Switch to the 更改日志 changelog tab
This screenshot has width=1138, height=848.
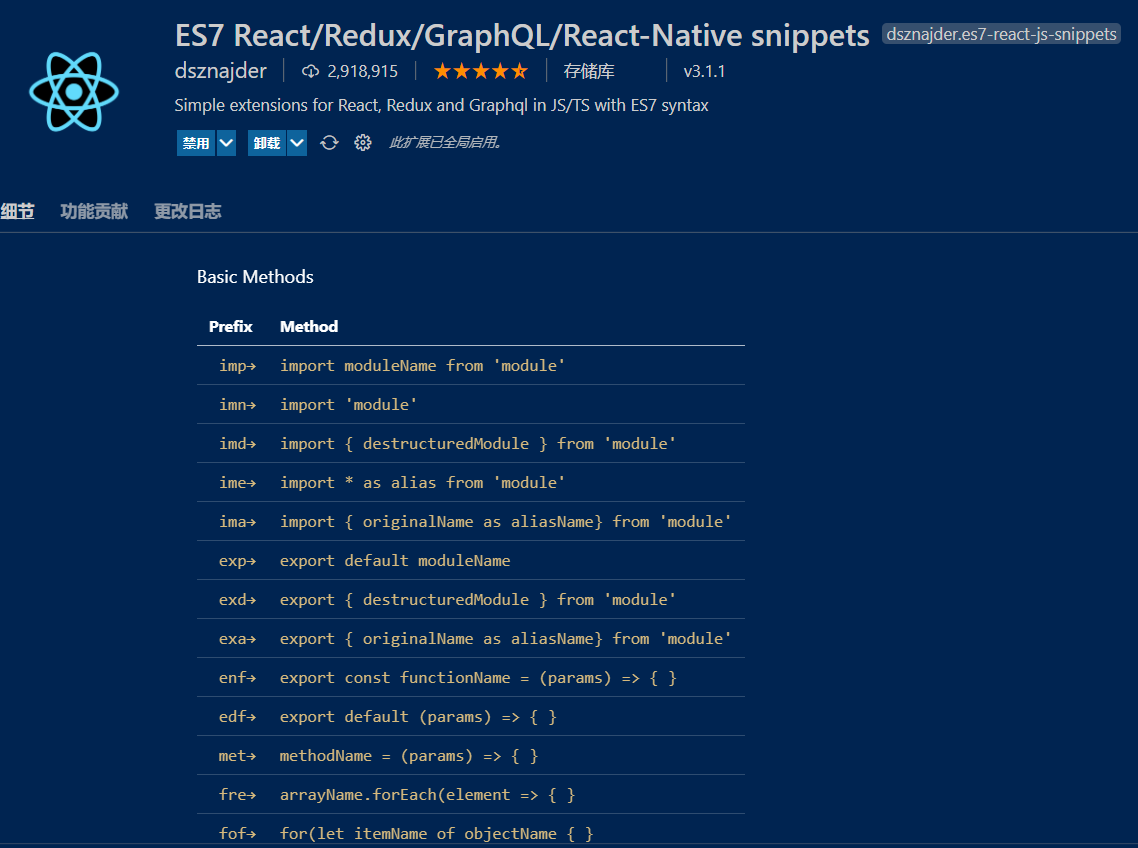187,211
